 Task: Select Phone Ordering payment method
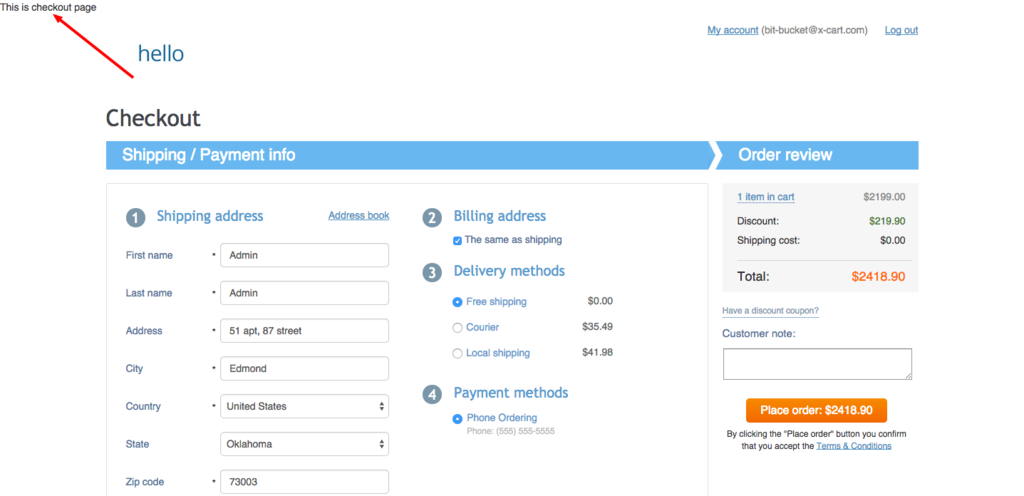point(458,419)
